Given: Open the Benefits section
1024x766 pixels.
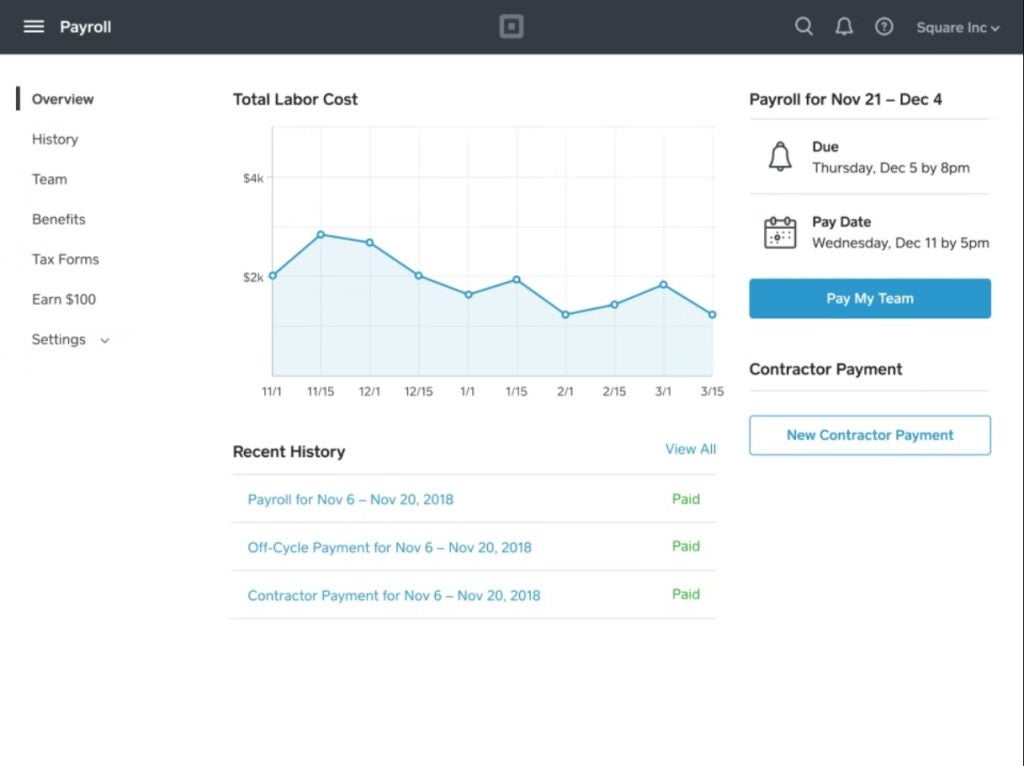Looking at the screenshot, I should (58, 219).
